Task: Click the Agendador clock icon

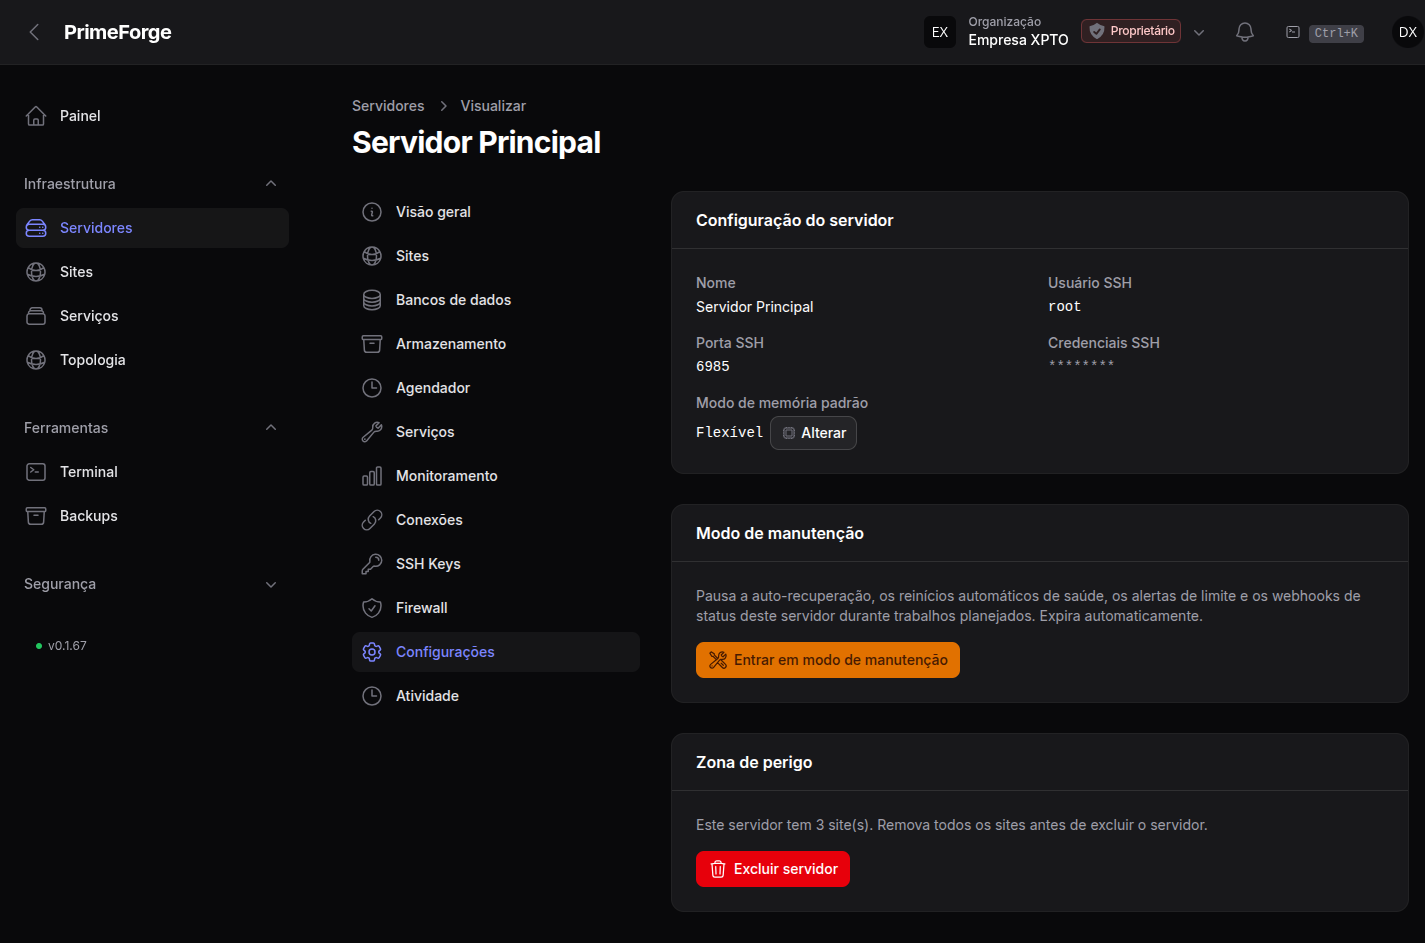Action: (372, 388)
